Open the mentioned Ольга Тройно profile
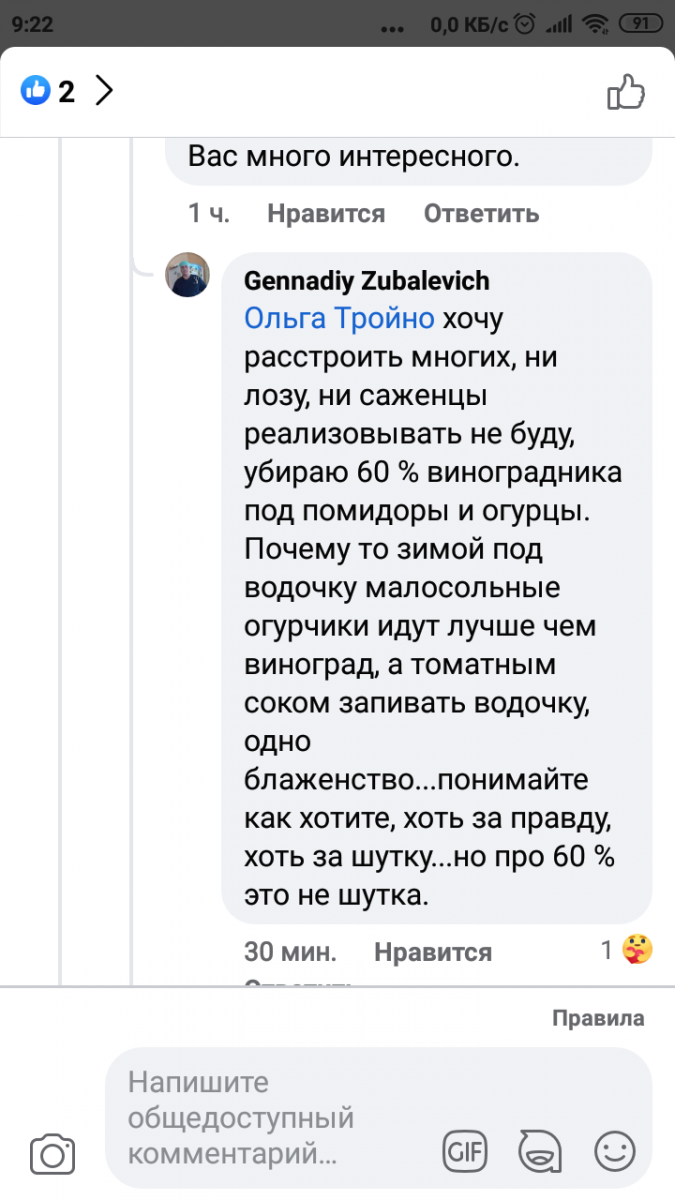 tap(340, 319)
